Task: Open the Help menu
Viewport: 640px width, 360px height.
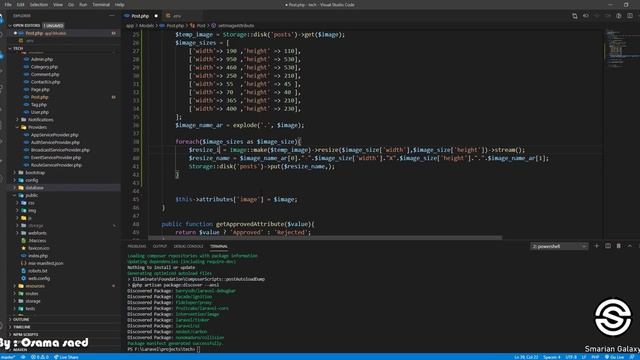Action: coord(119,4)
